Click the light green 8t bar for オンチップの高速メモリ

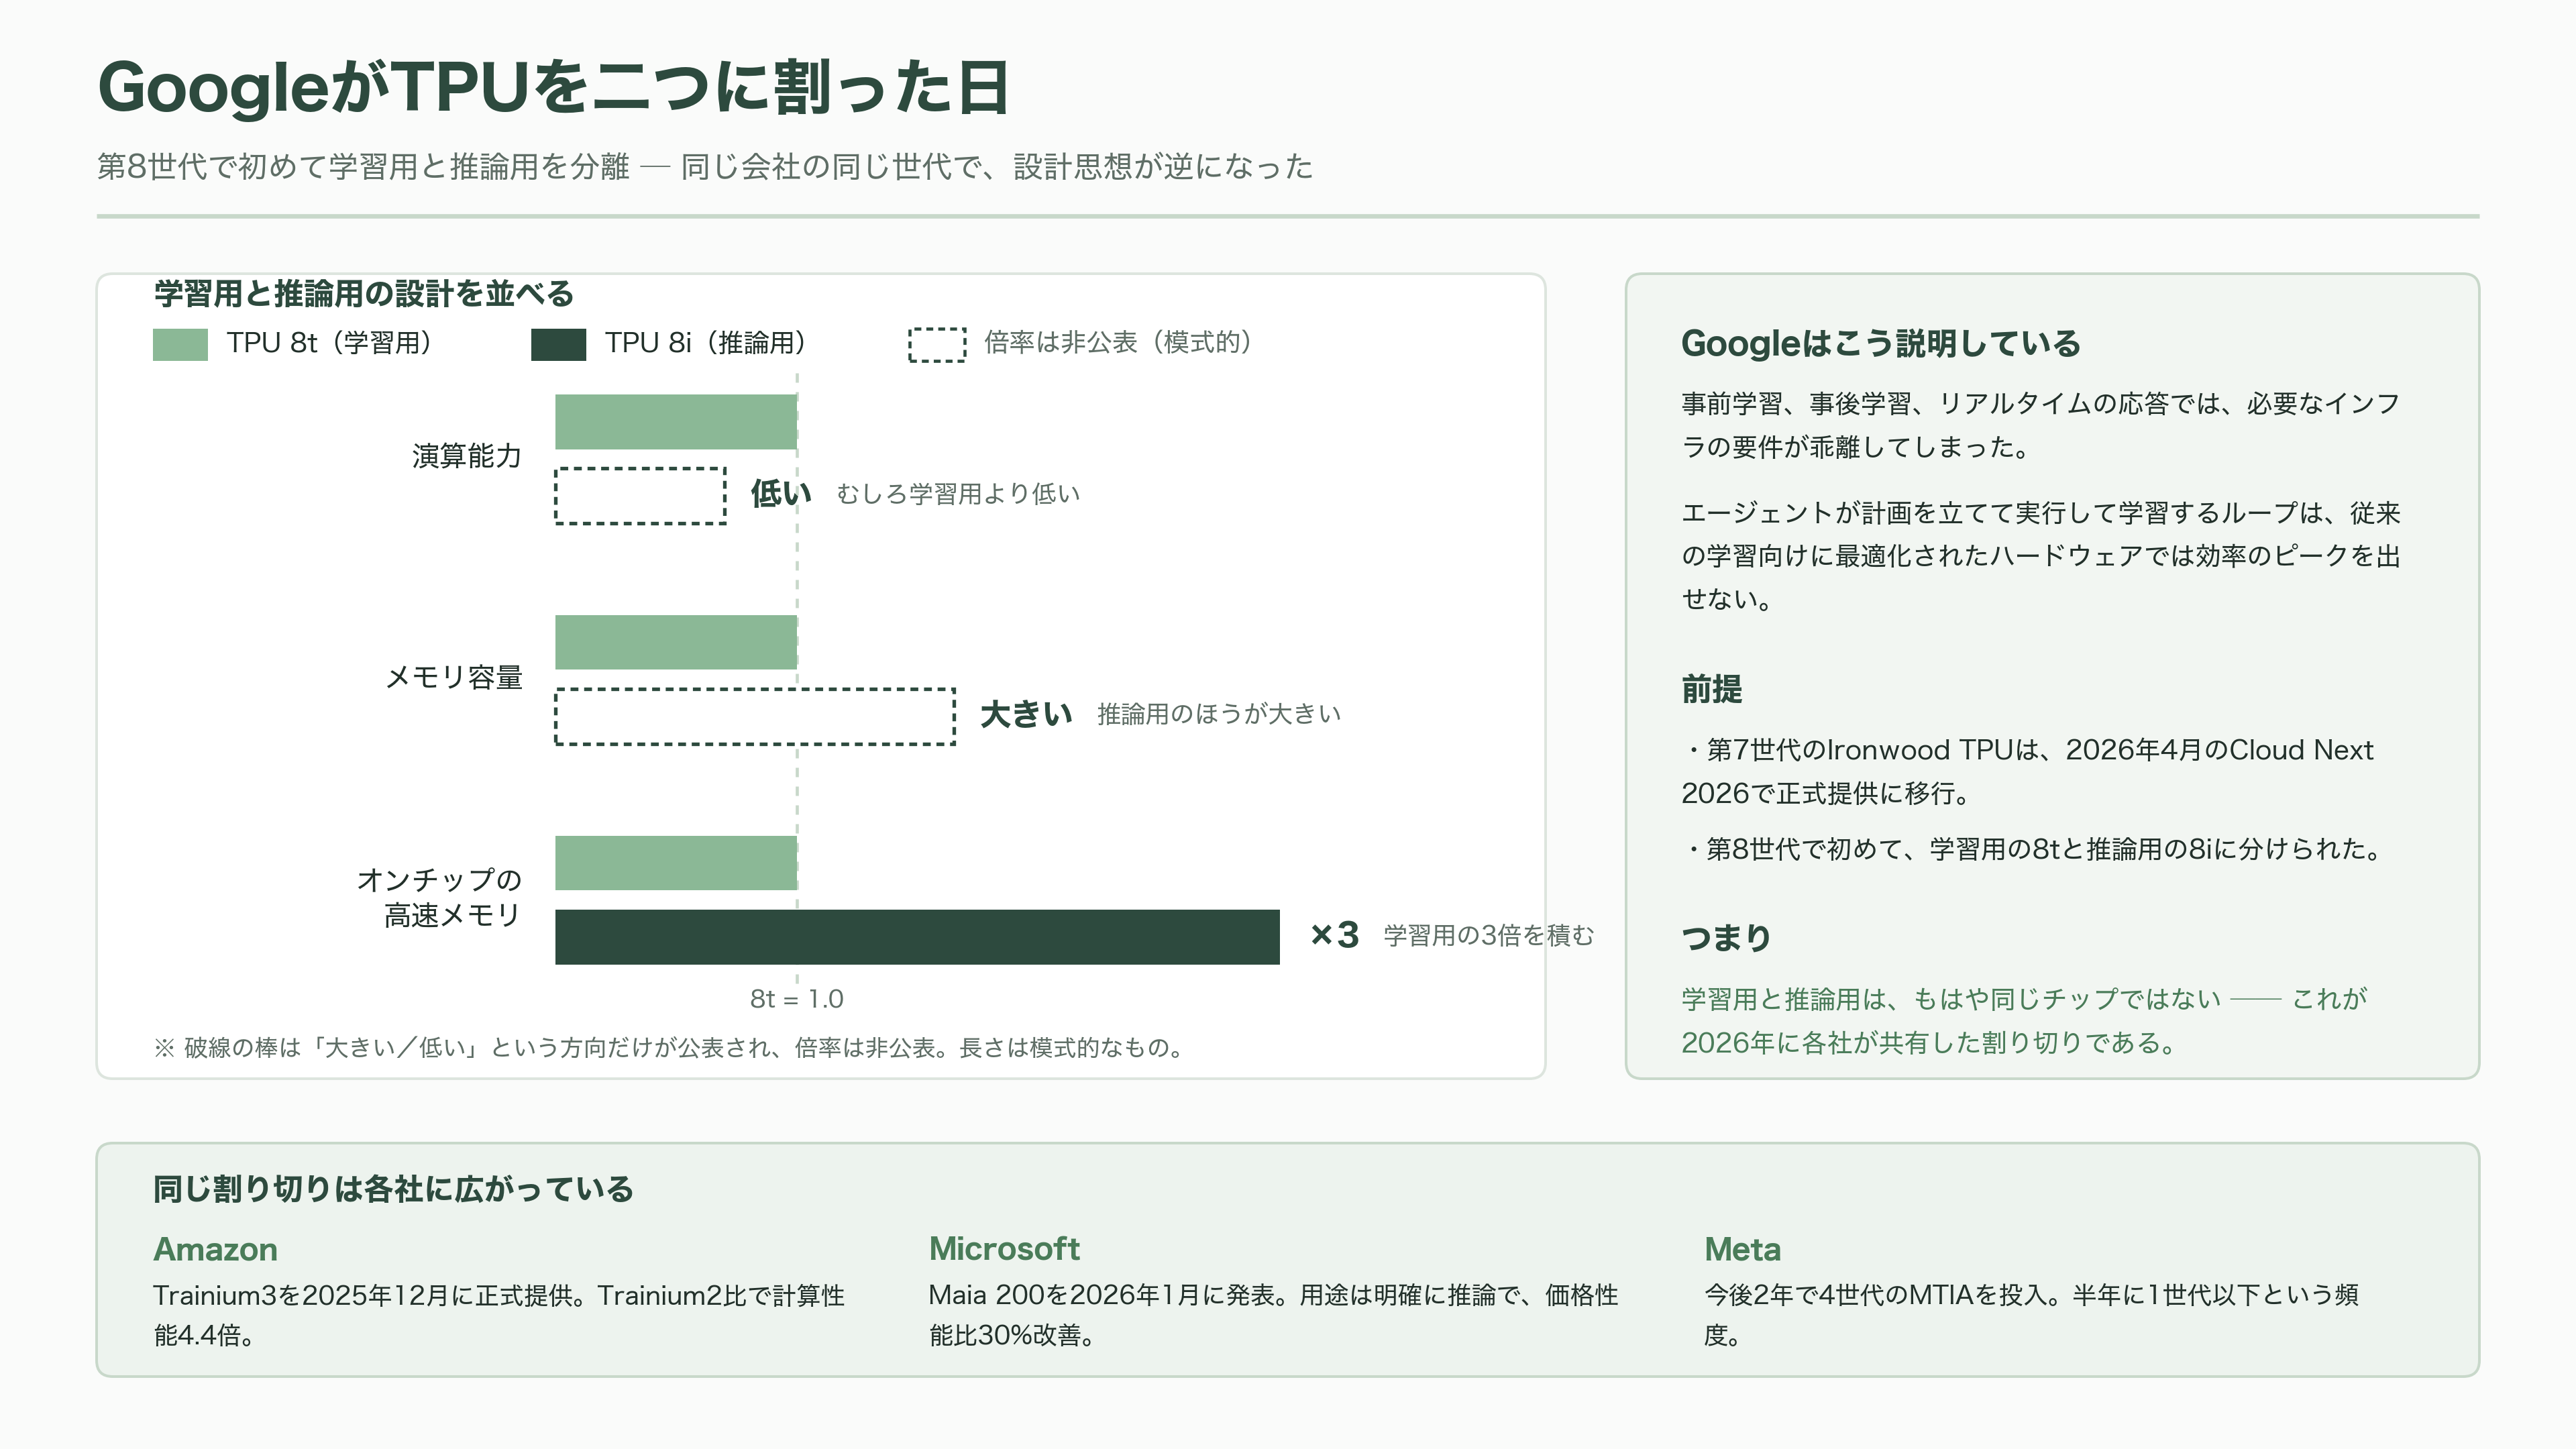(x=676, y=863)
